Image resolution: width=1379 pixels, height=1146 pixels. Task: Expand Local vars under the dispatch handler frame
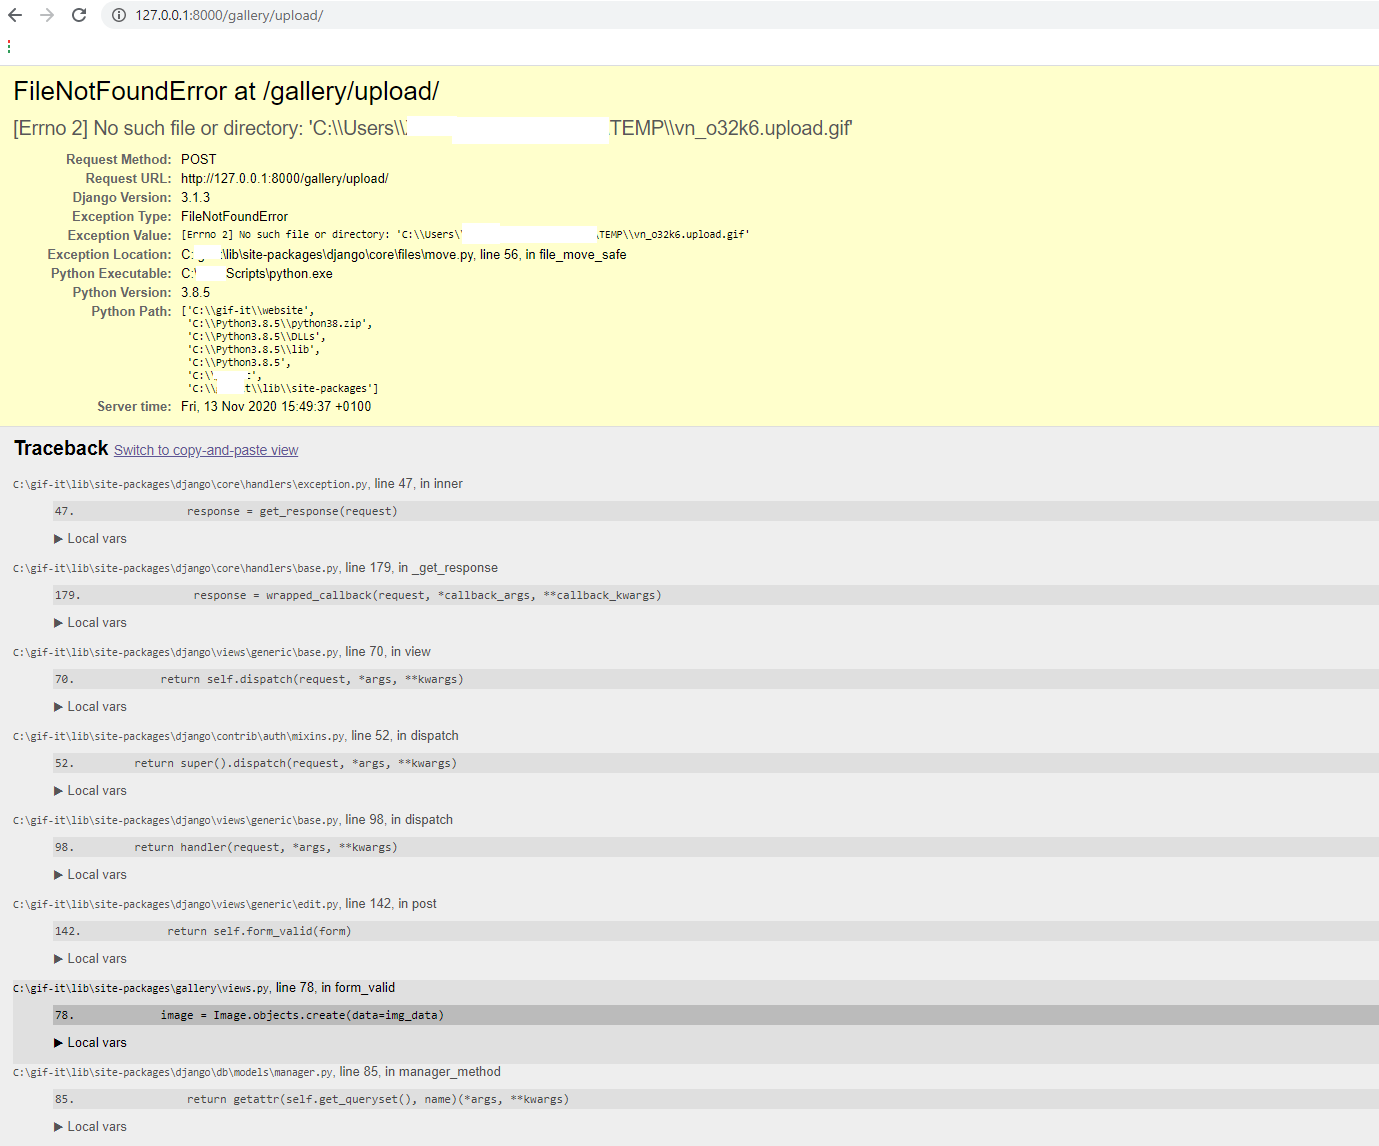[x=90, y=874]
